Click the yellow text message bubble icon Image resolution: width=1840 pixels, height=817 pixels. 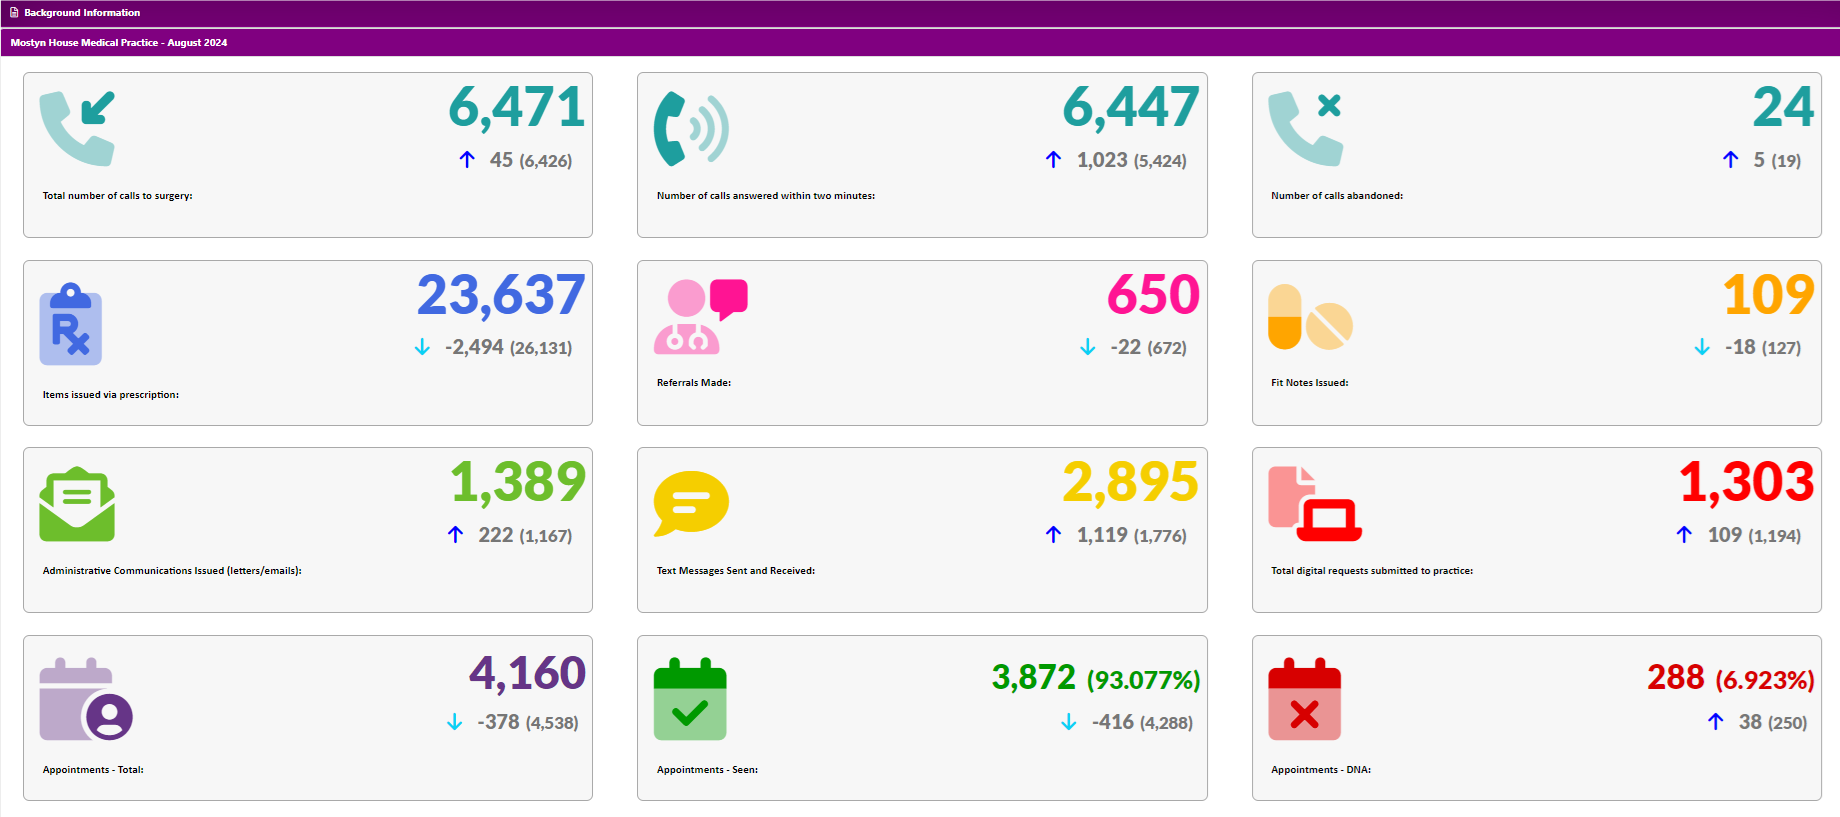point(691,504)
